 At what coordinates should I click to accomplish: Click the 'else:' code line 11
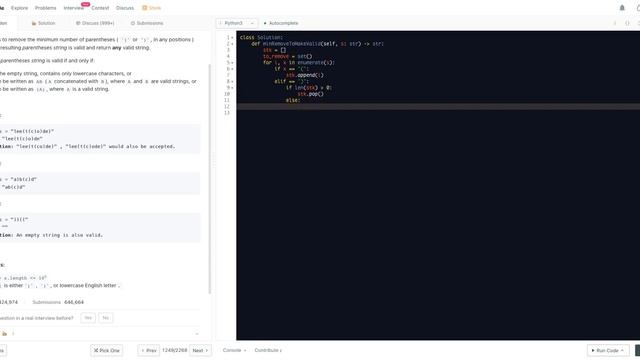pos(293,100)
